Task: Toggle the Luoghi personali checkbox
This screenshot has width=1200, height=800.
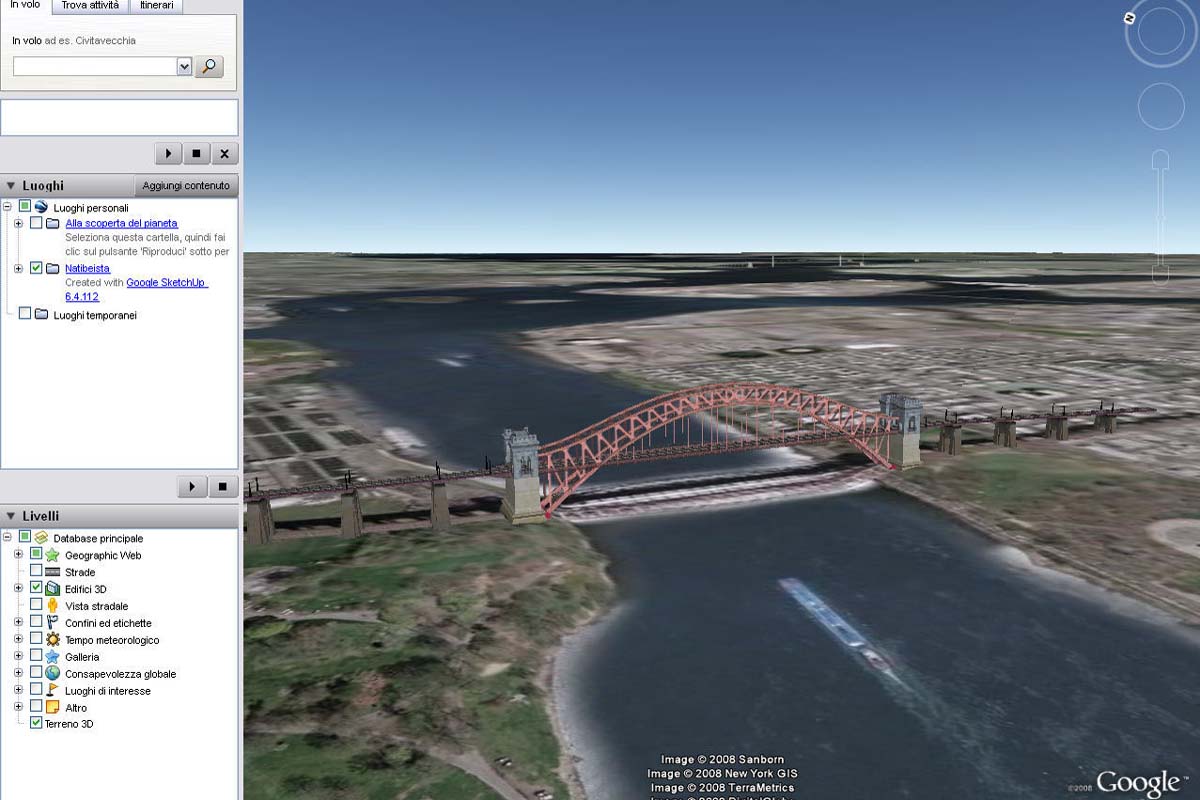Action: tap(25, 206)
